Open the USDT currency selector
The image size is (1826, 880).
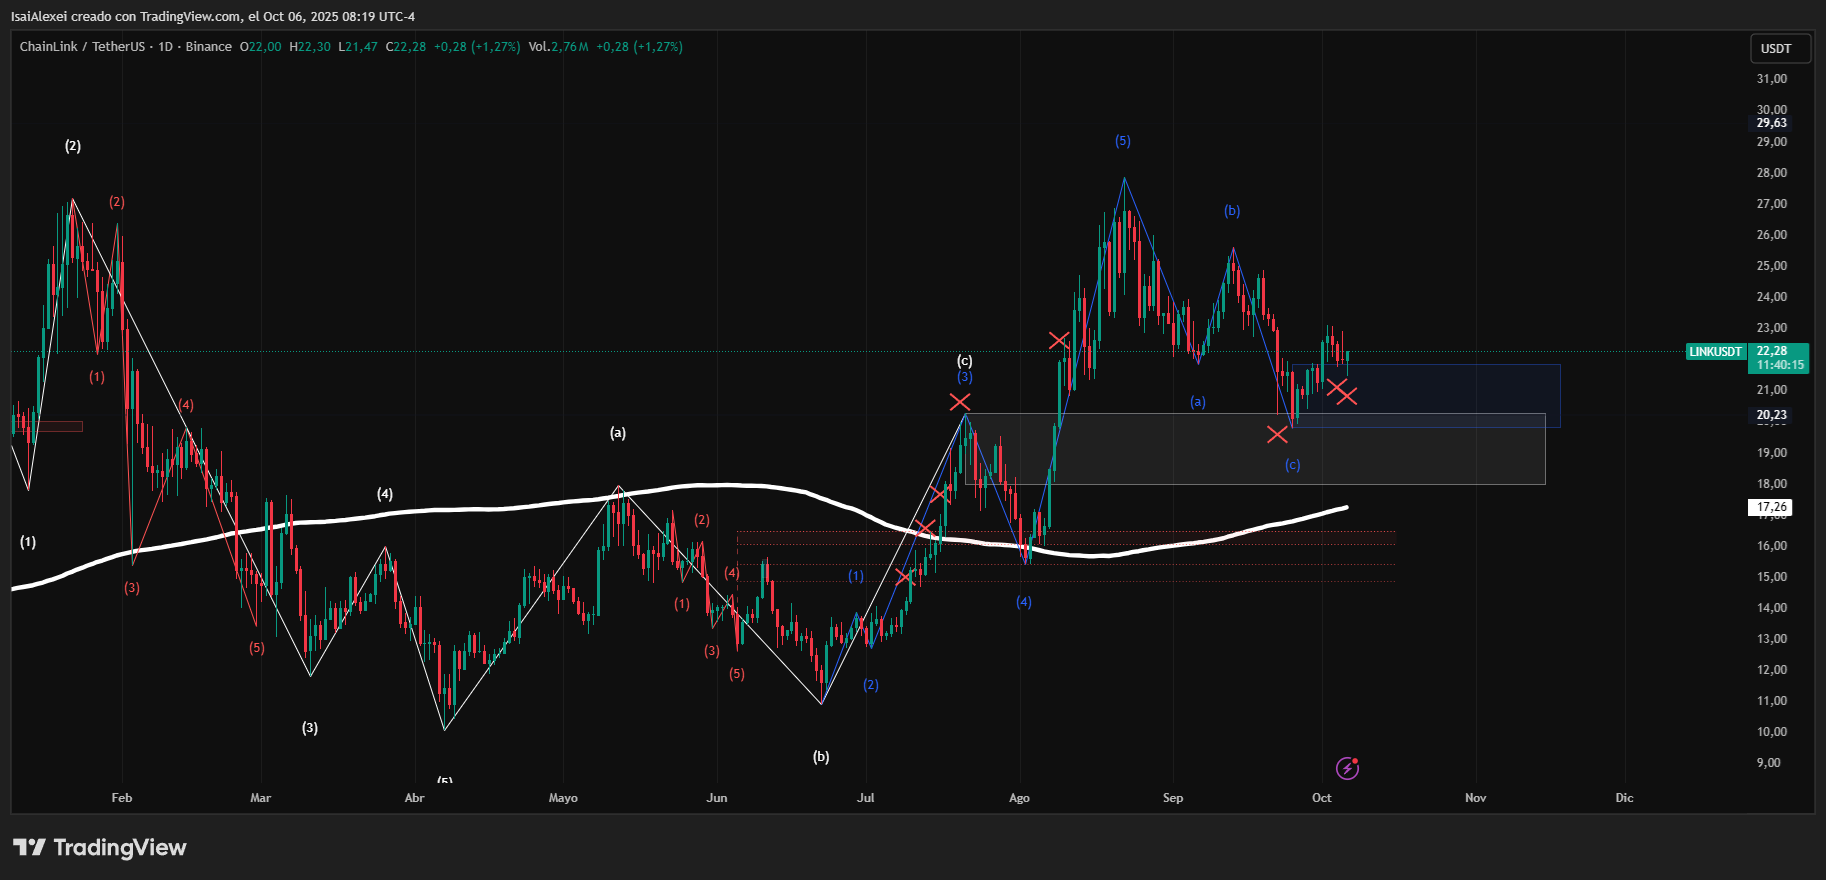(1775, 49)
